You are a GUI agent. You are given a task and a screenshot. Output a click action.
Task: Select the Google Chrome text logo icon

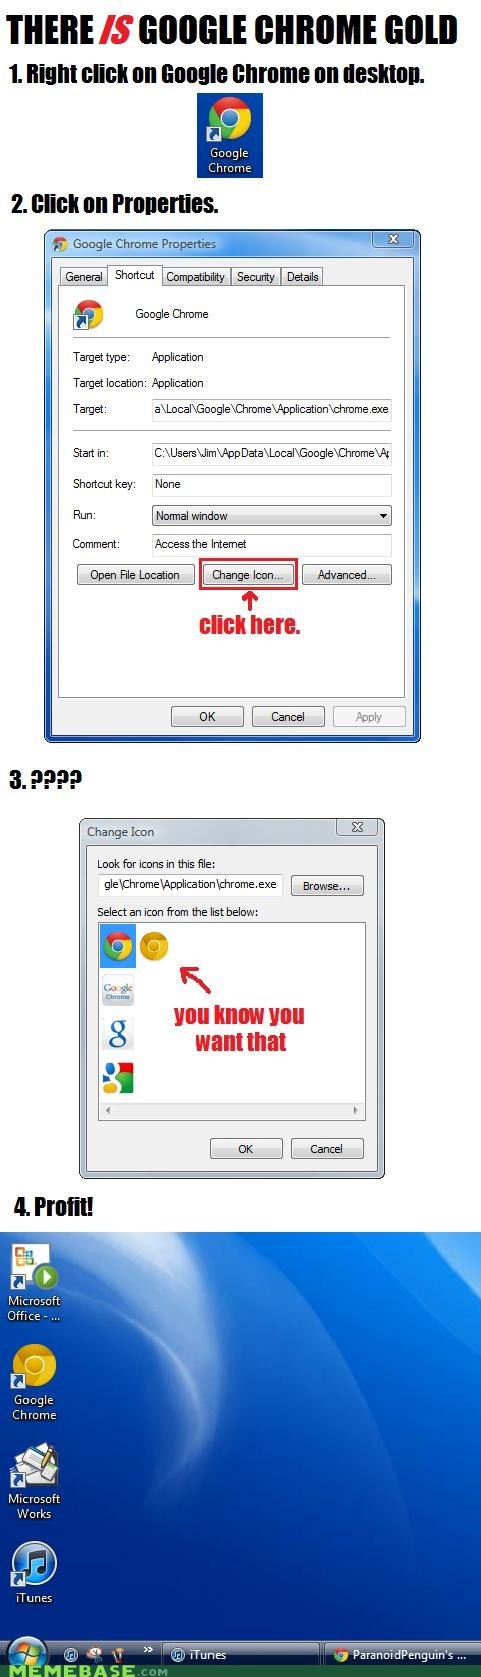[118, 990]
